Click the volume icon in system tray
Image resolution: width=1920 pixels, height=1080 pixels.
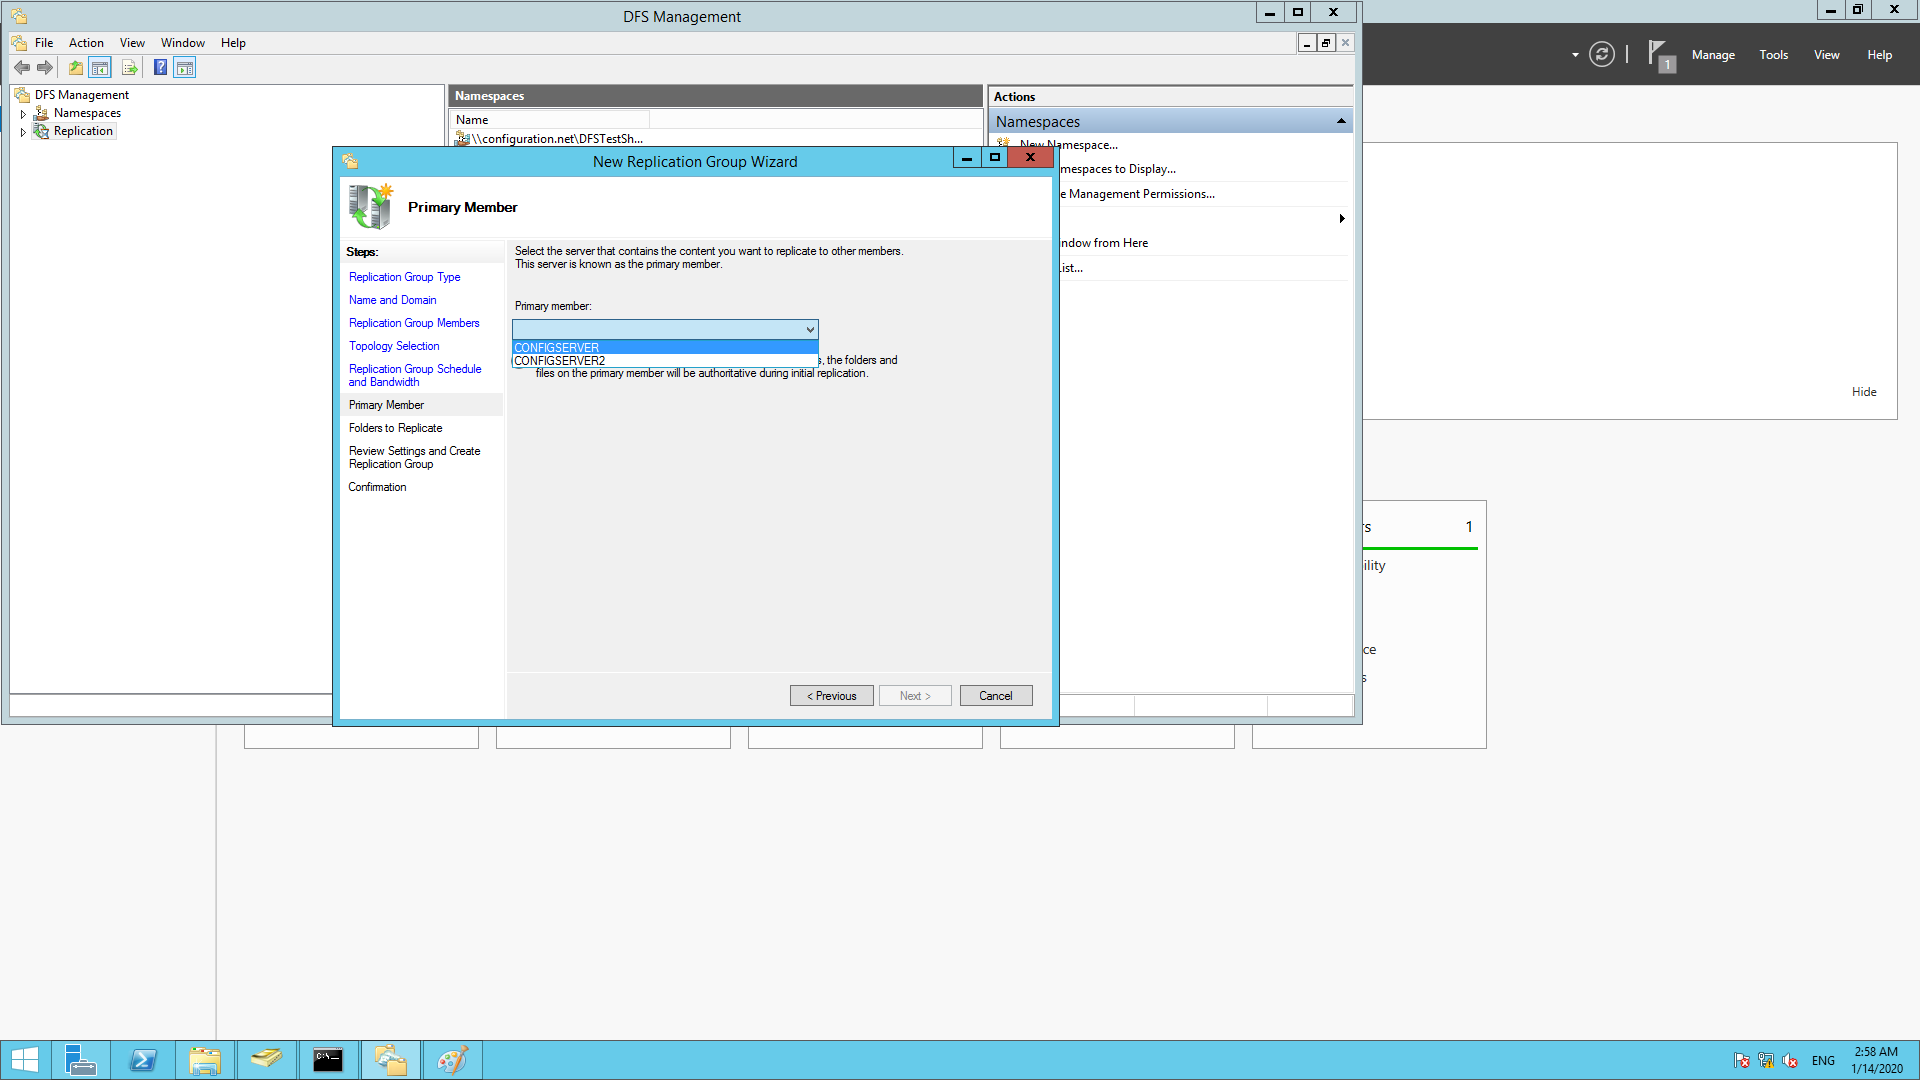point(1789,1061)
